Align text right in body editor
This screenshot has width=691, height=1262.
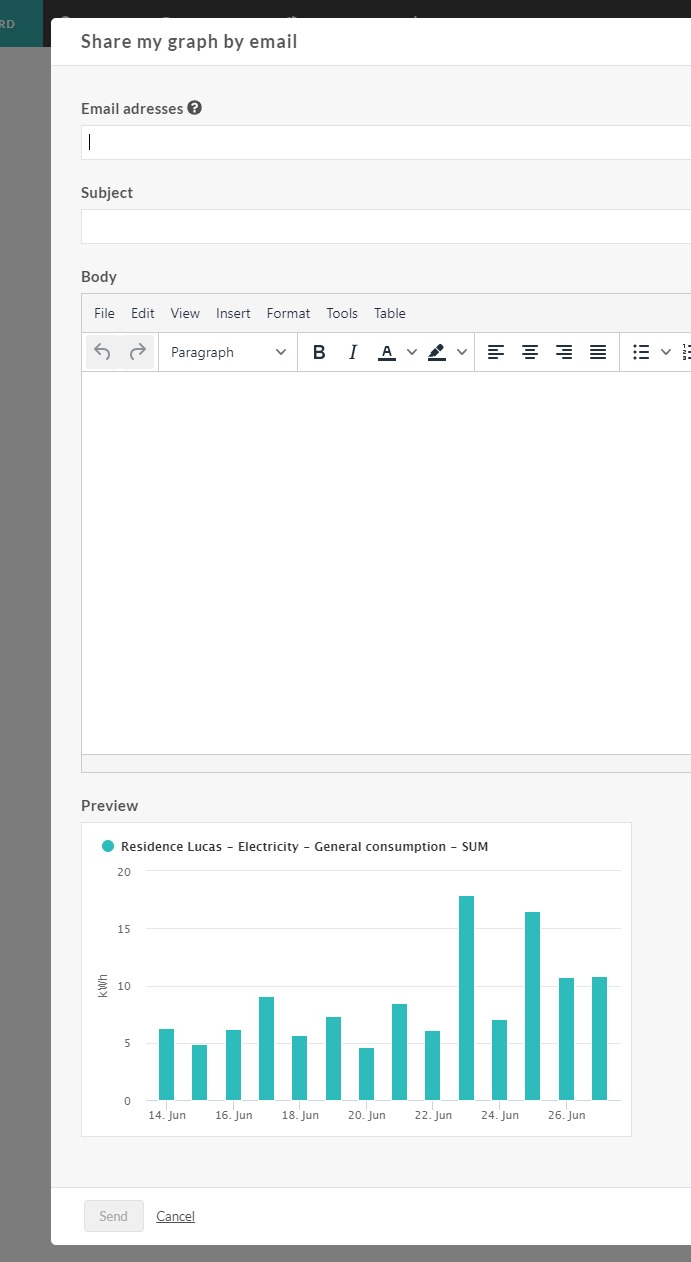point(564,352)
